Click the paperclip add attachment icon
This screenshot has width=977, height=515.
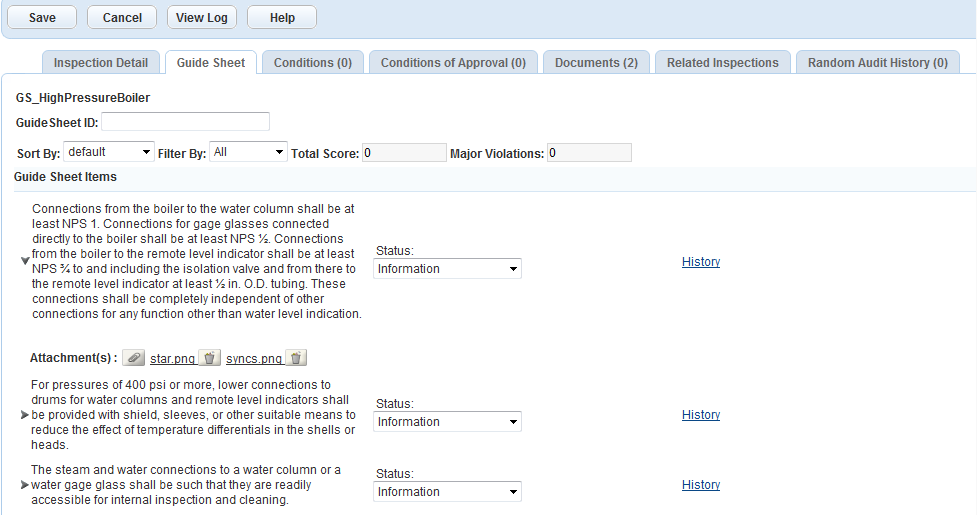point(134,358)
